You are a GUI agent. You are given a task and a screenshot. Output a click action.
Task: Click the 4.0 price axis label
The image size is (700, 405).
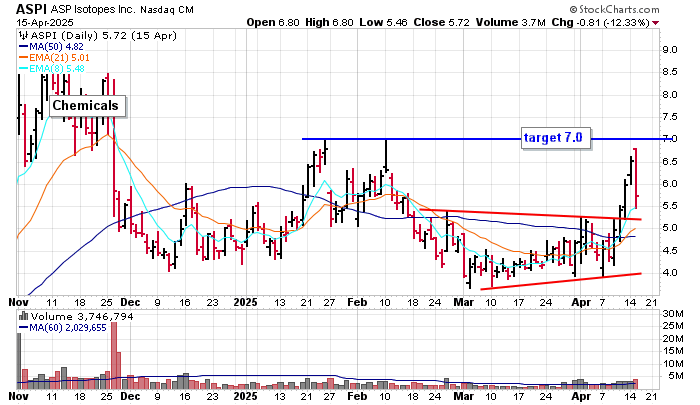(x=668, y=272)
